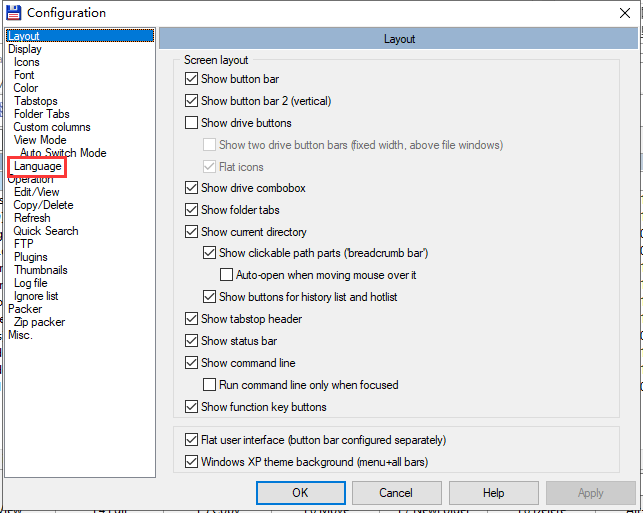Screen dimensions: 643x513
Task: Toggle the Show button bar checkbox
Action: [x=192, y=79]
